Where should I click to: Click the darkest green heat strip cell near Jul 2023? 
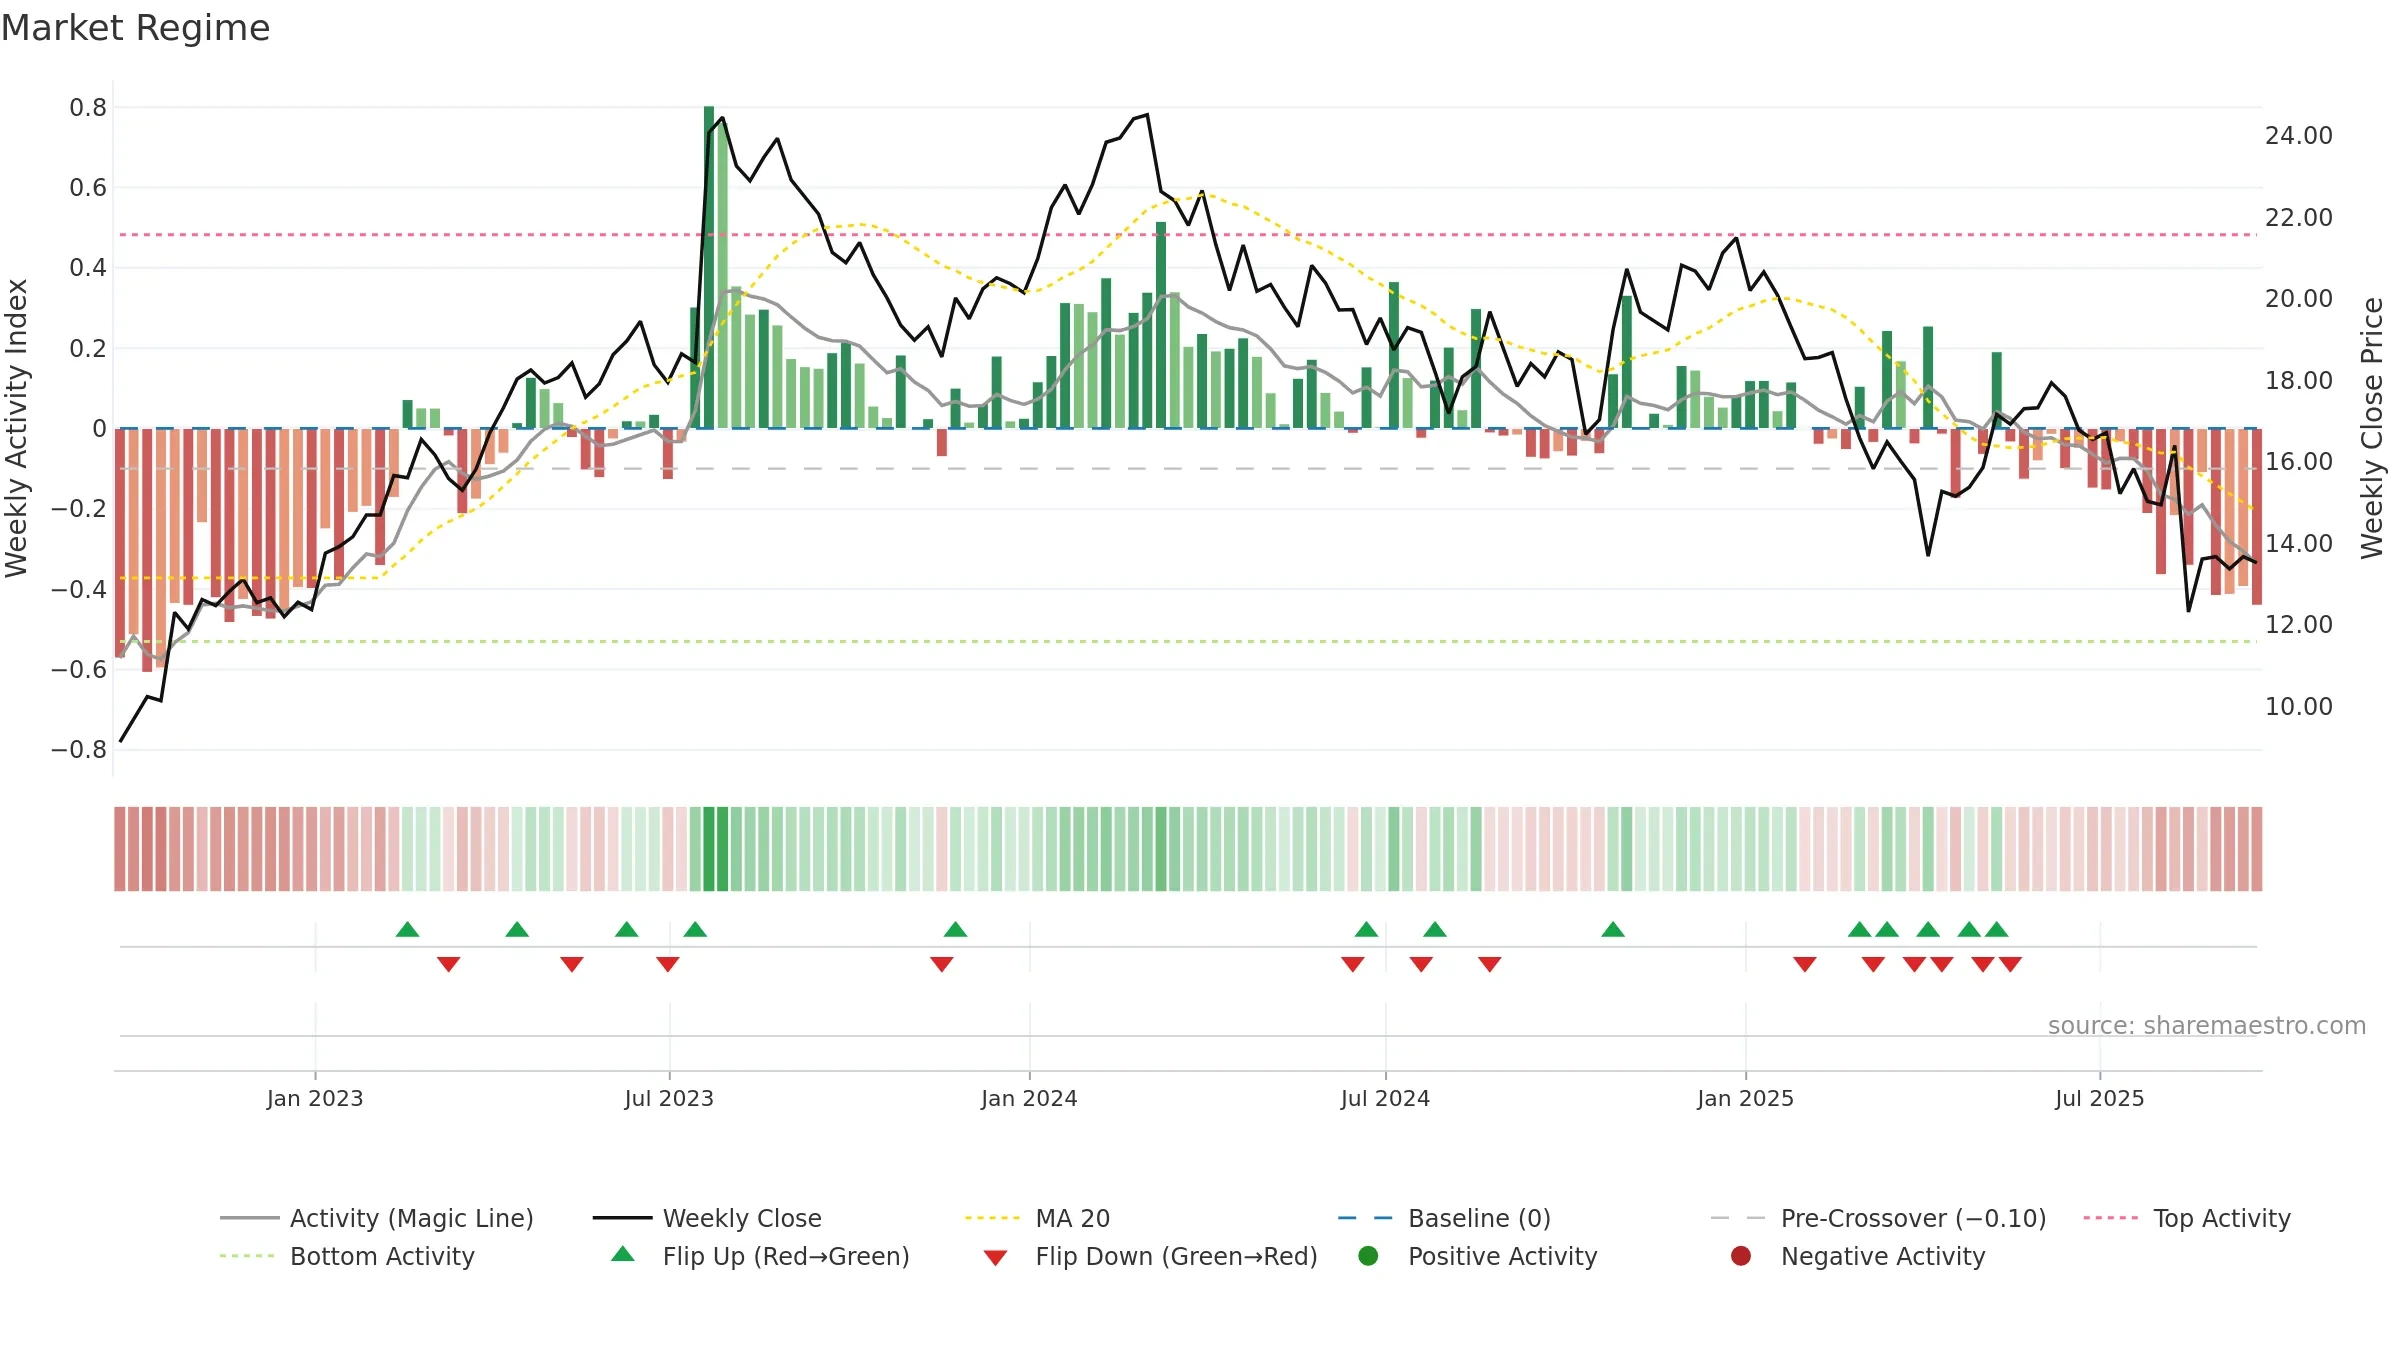[x=709, y=849]
